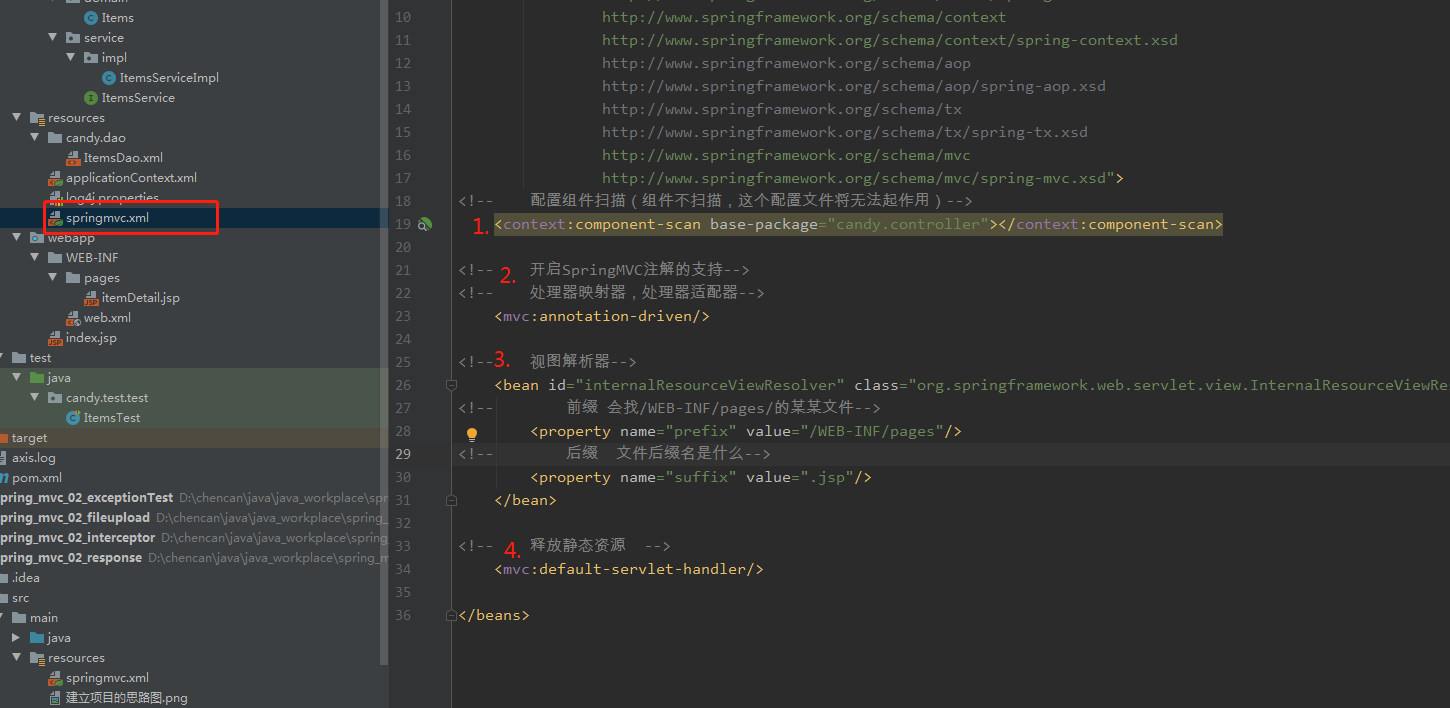Collapse the candy.test.test package node
This screenshot has width=1450, height=708.
(x=35, y=398)
